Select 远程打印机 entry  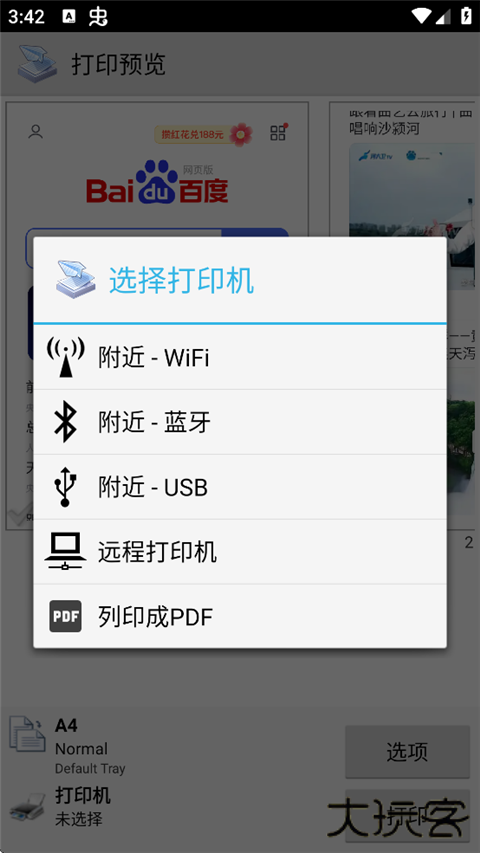pos(240,552)
